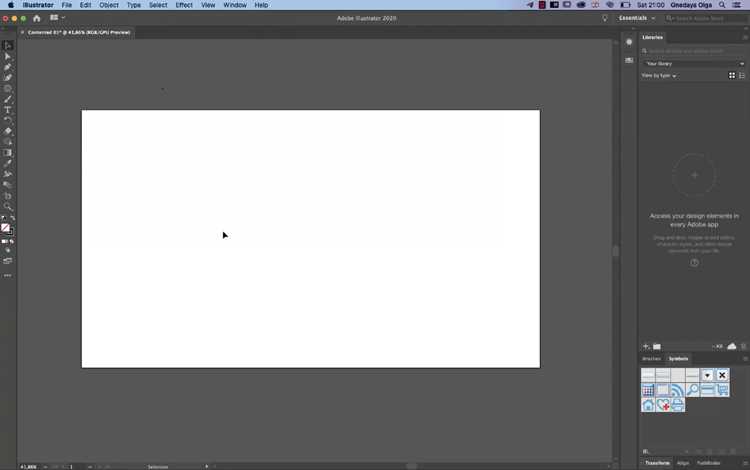The image size is (750, 470).
Task: Select the printer symbol
Action: 677,405
